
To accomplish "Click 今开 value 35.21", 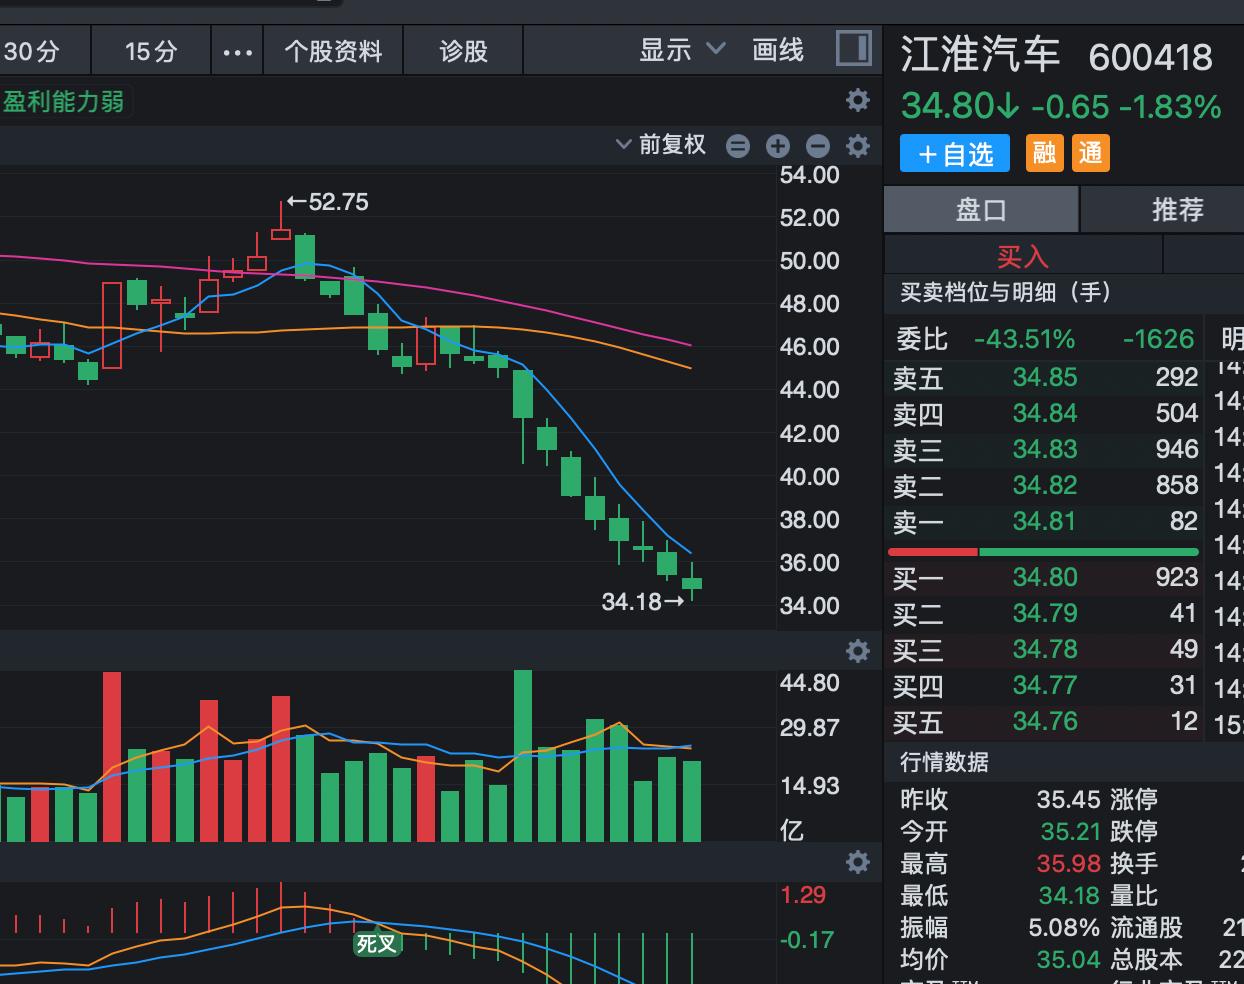I will [1070, 832].
